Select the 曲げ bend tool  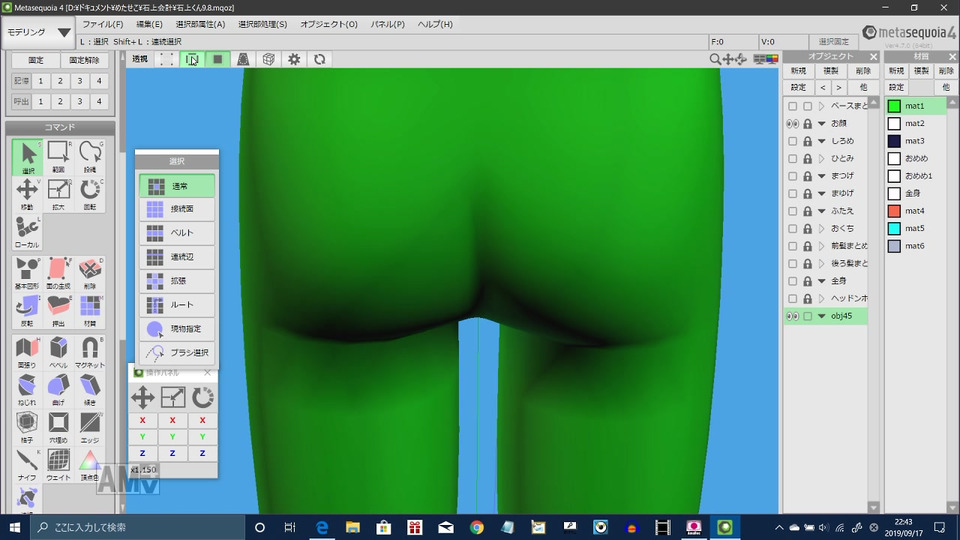[x=59, y=389]
